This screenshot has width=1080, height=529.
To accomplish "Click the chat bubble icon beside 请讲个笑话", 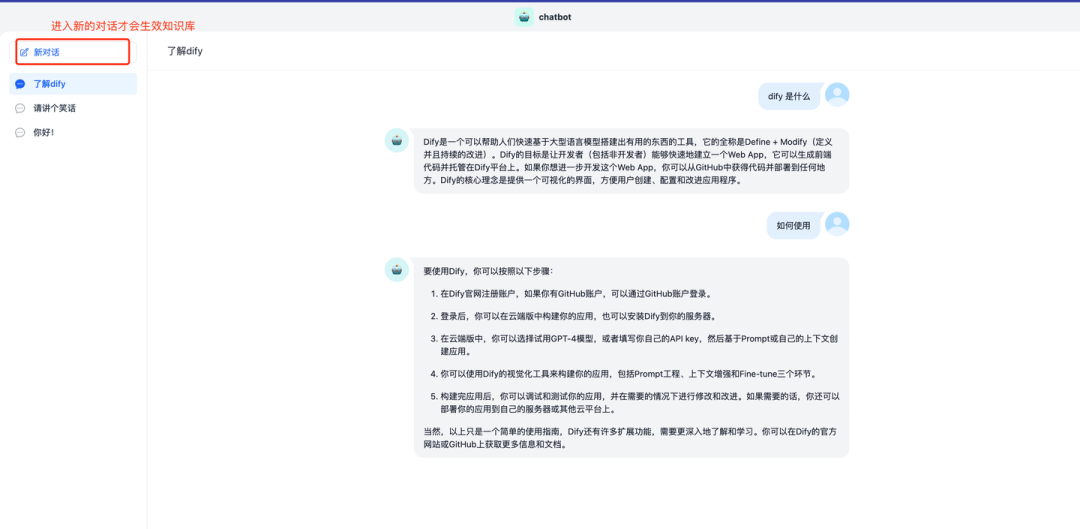I will (20, 108).
